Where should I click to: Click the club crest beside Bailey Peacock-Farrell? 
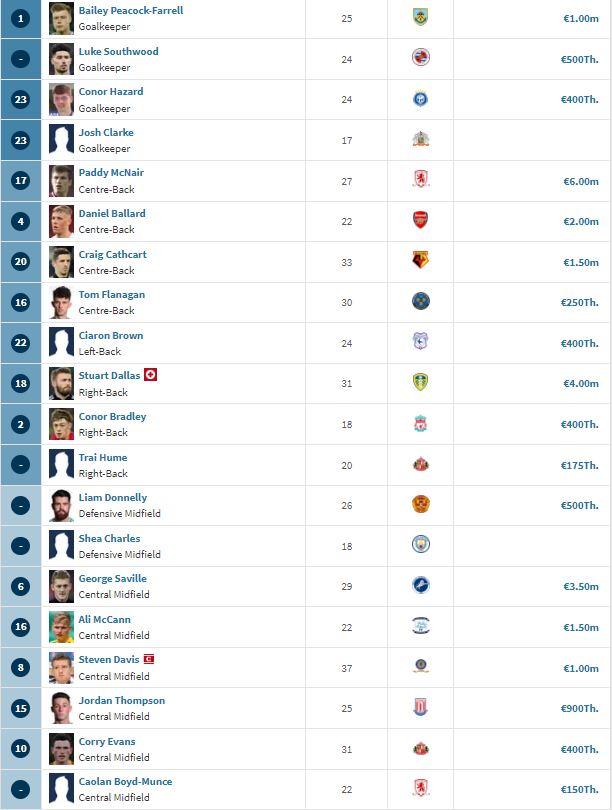[x=420, y=17]
